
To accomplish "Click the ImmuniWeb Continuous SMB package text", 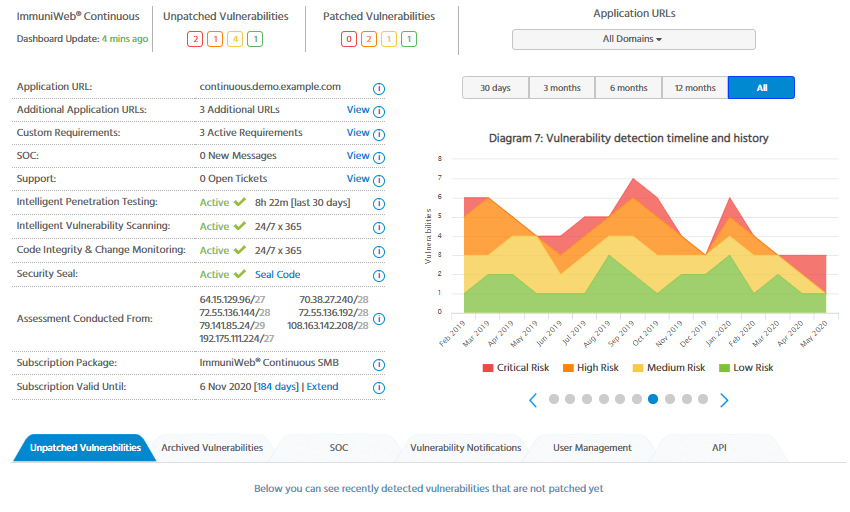I will point(269,363).
